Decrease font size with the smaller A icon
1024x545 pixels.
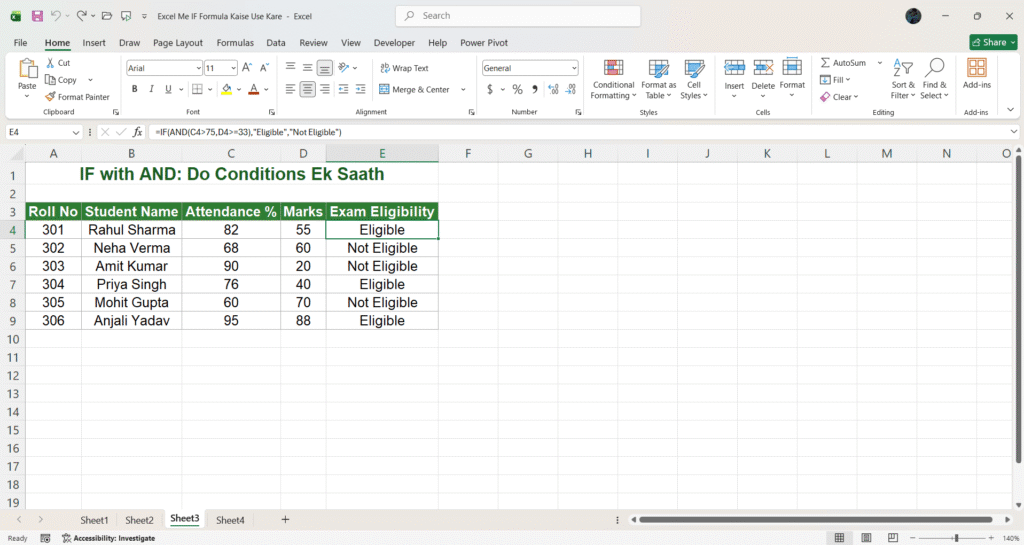264,67
